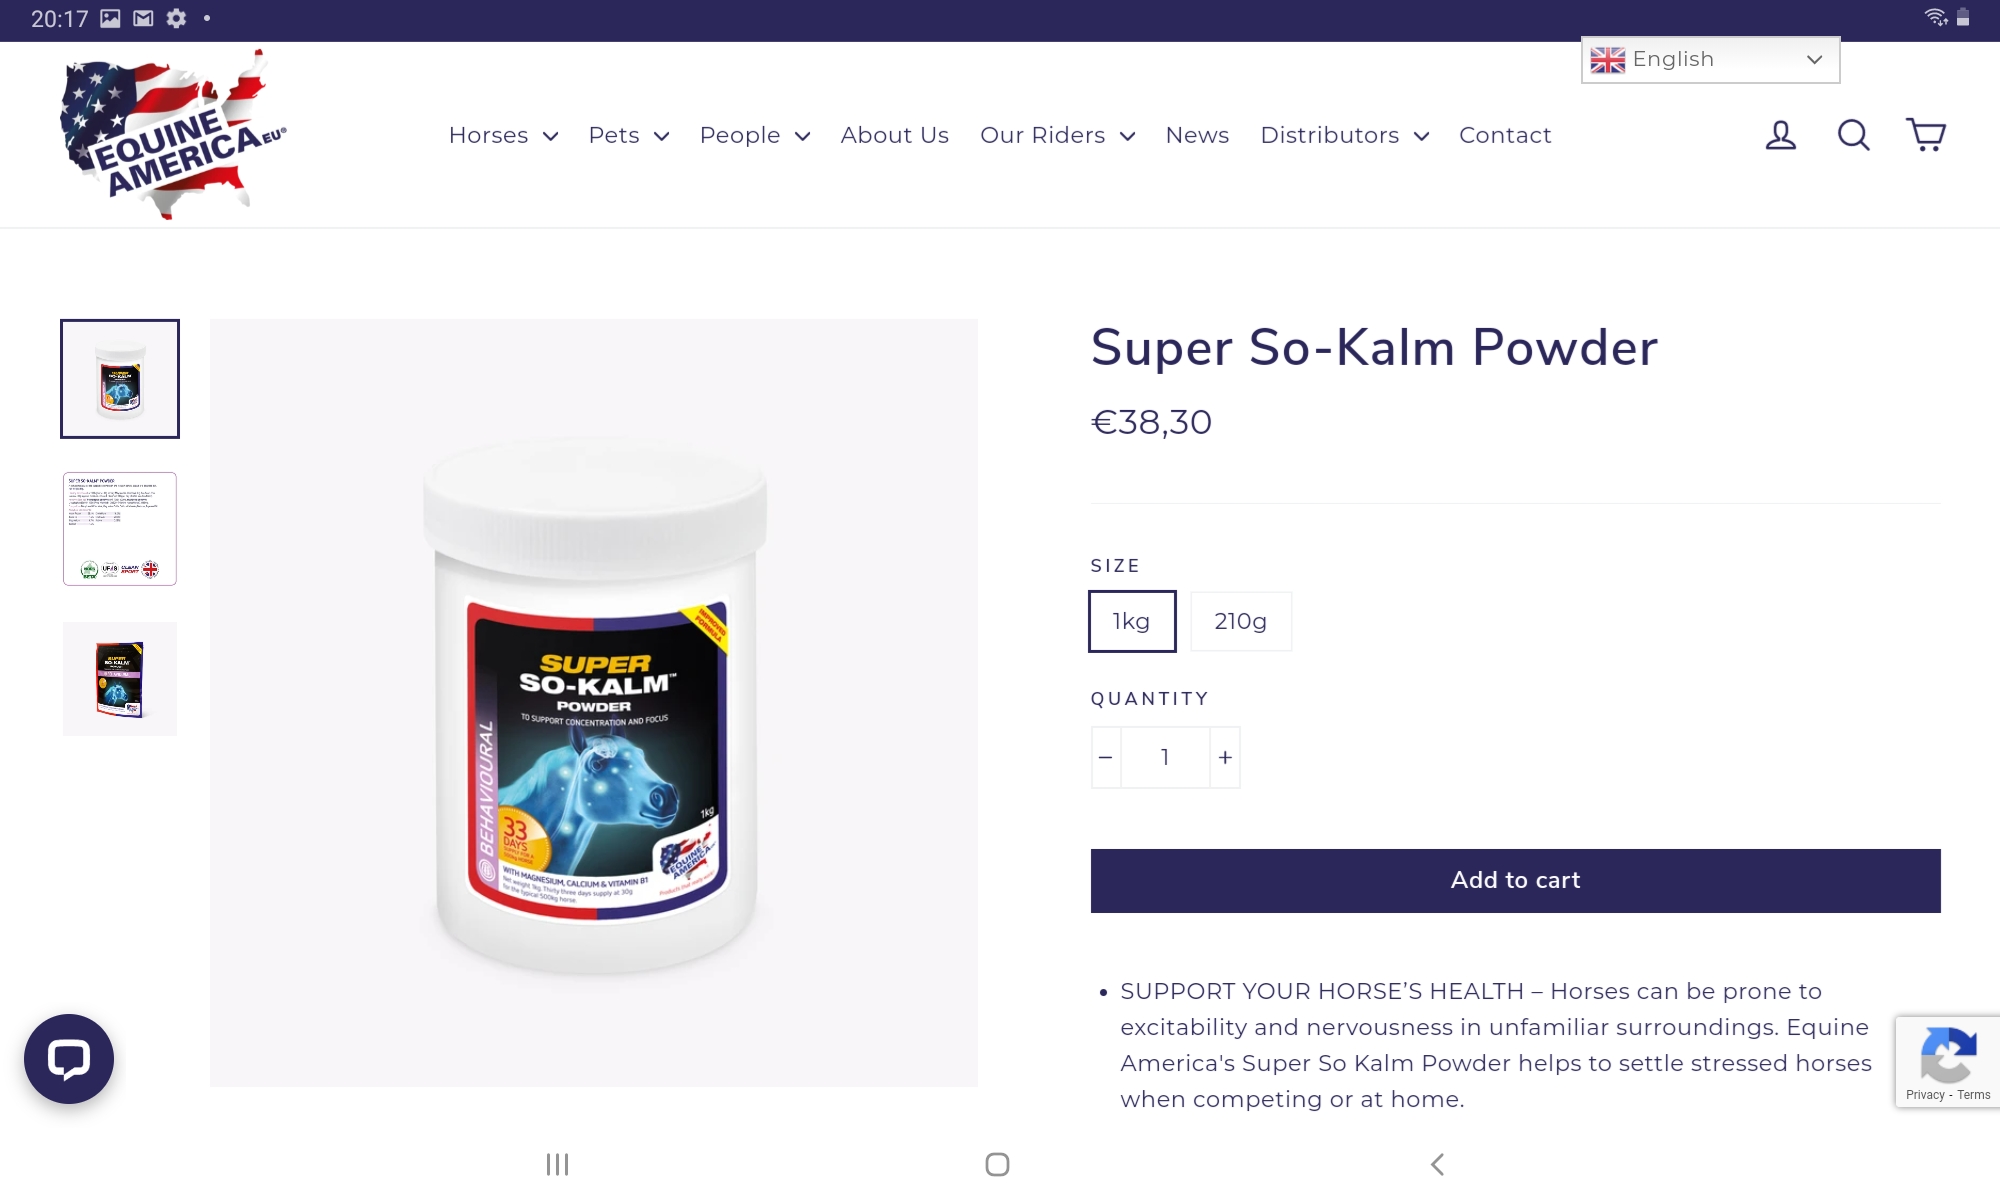
Task: Select the 1kg size option
Action: [x=1132, y=621]
